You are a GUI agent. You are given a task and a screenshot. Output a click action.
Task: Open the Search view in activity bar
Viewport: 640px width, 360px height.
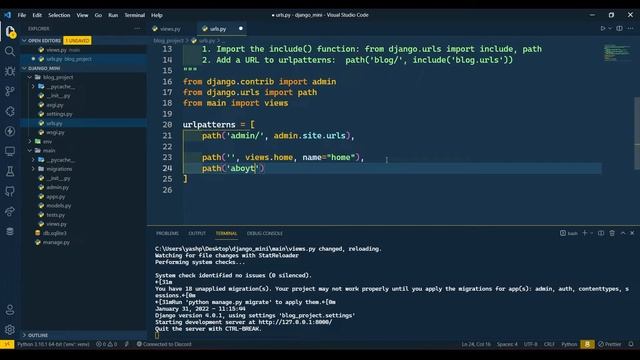click(10, 51)
